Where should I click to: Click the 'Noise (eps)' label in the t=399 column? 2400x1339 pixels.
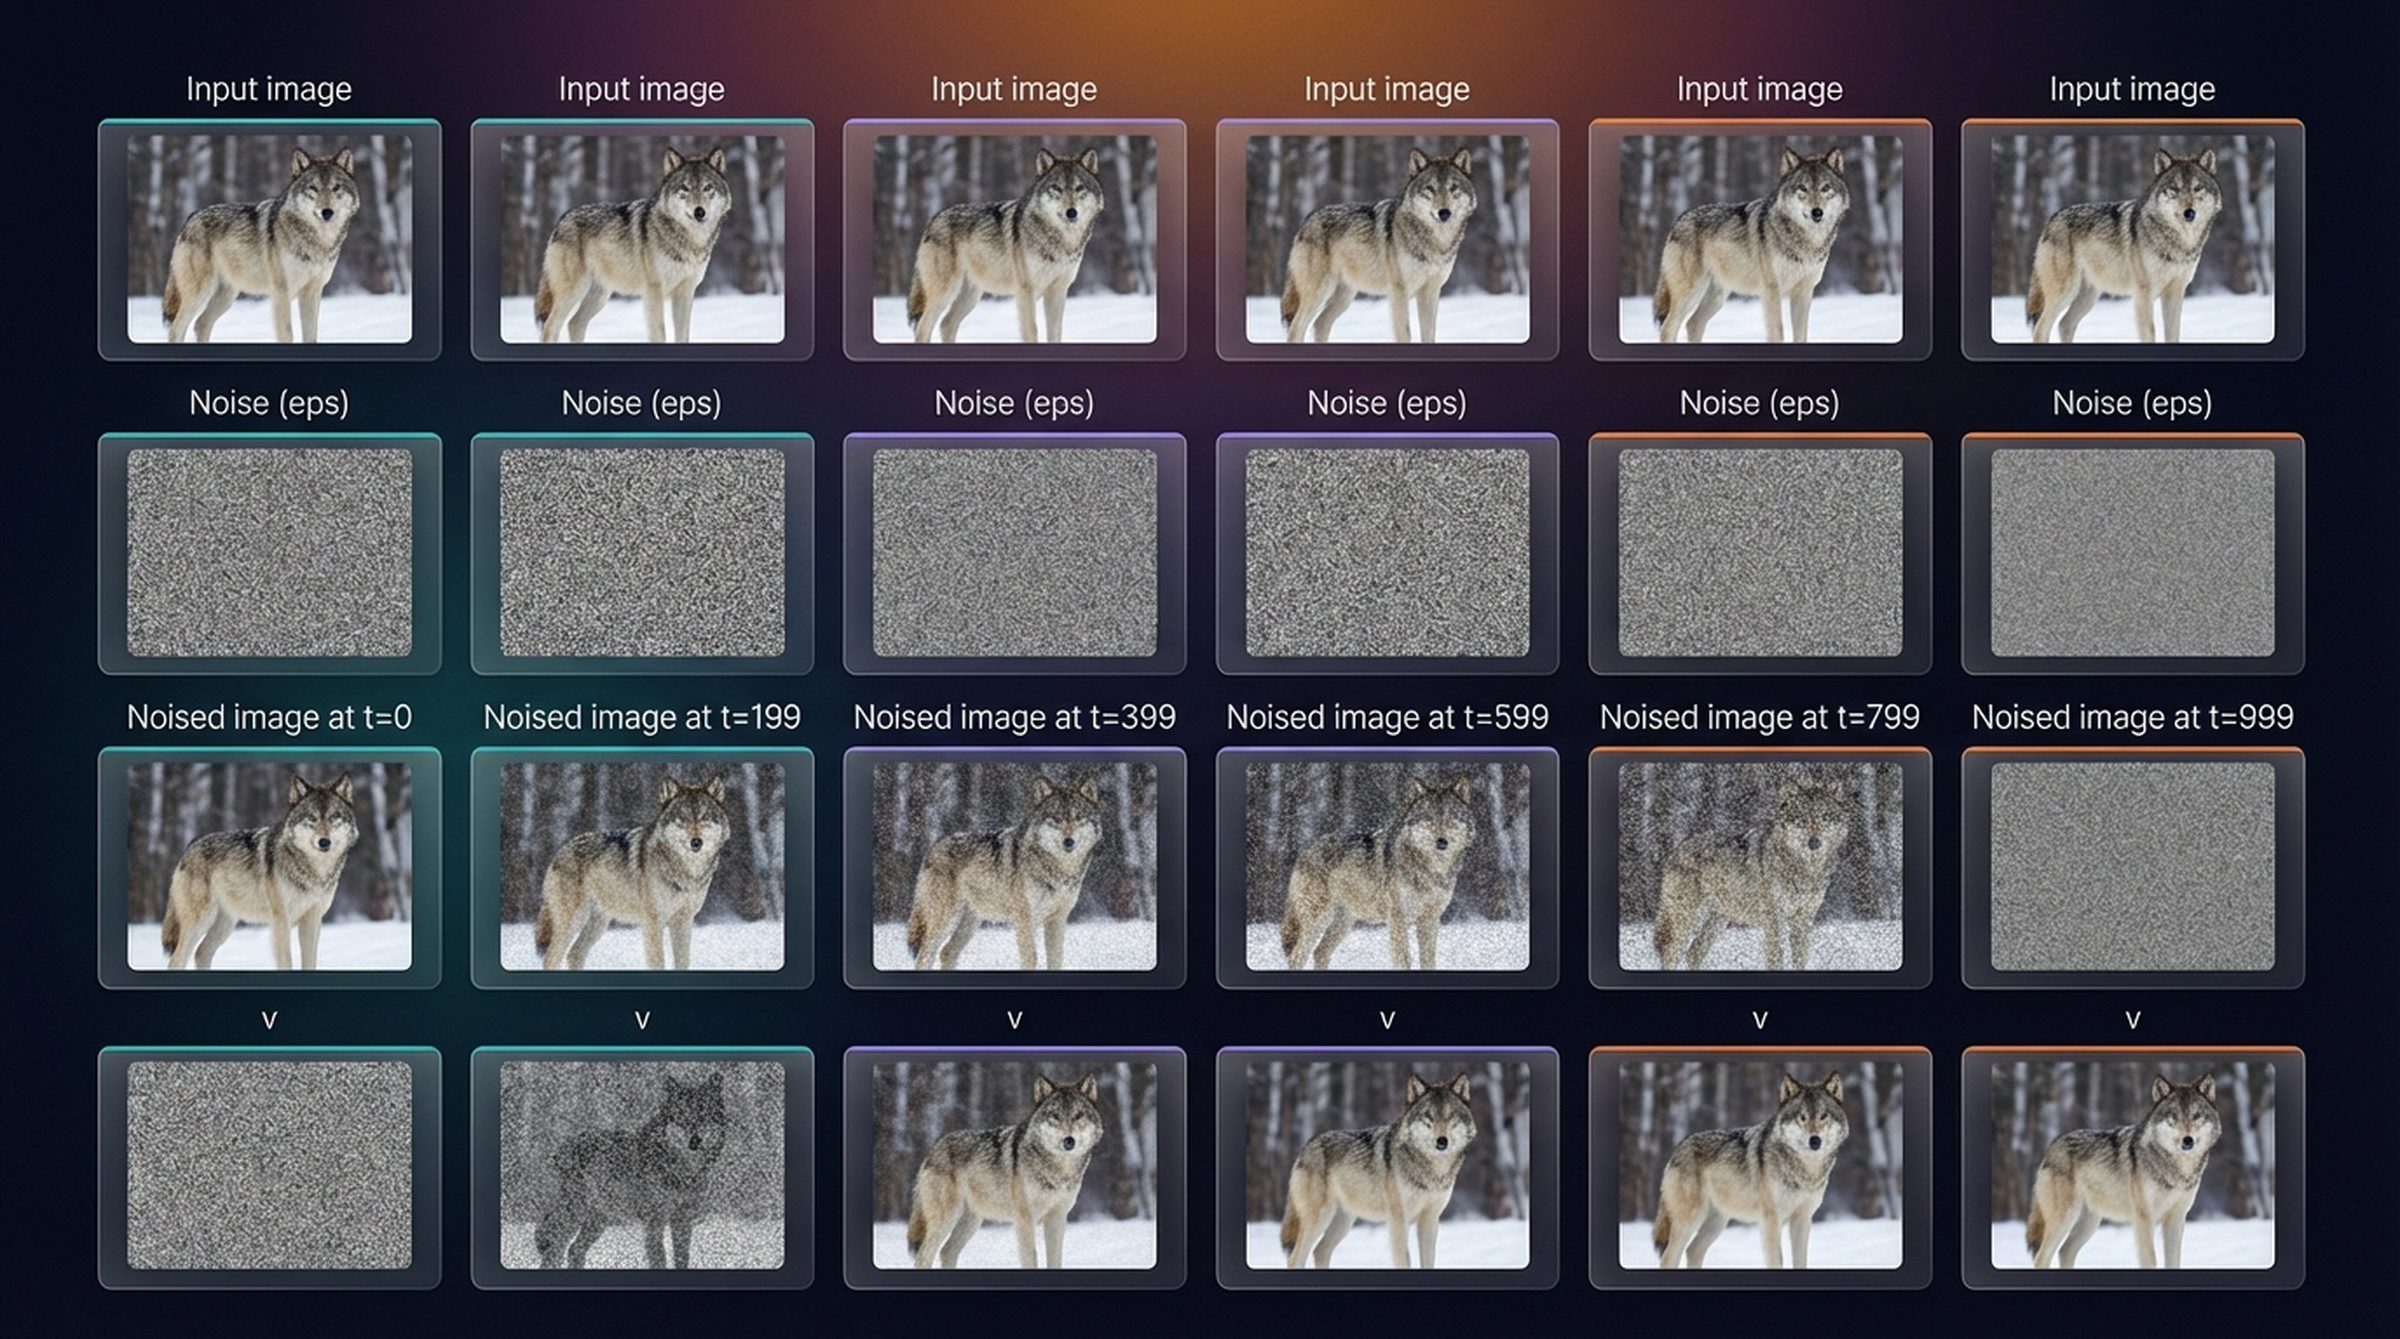tap(1014, 404)
